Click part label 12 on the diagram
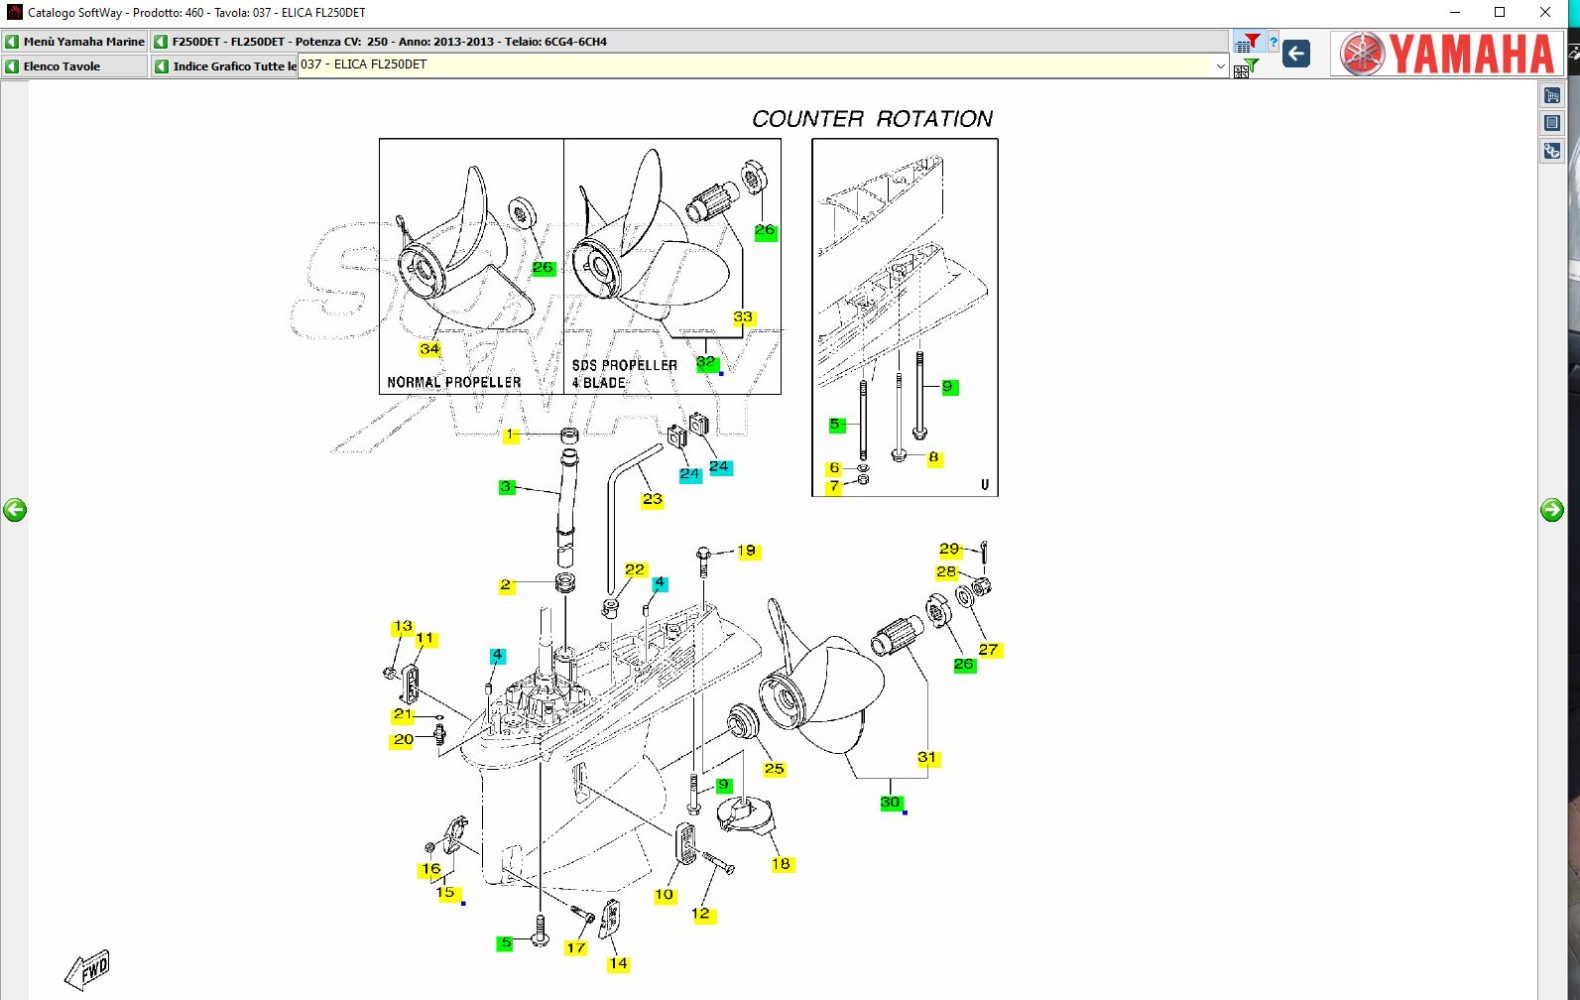Screen dimensions: 1580x1000 coord(701,914)
